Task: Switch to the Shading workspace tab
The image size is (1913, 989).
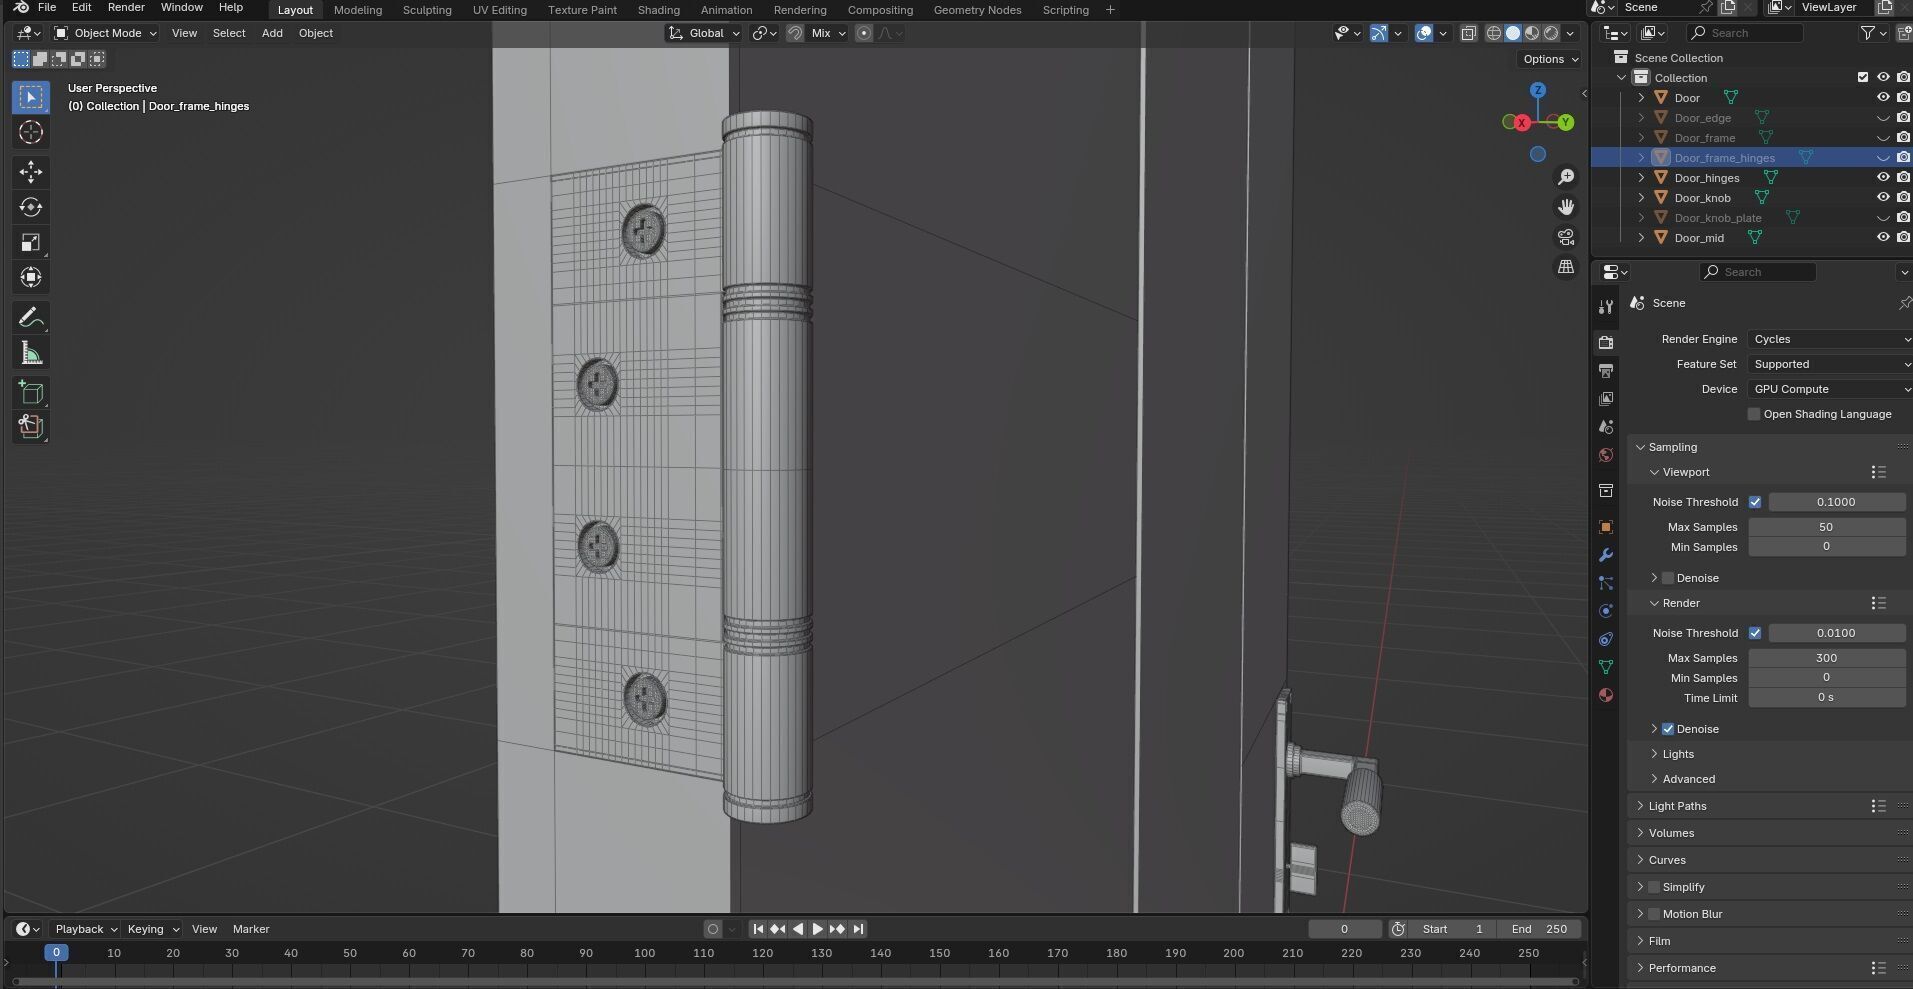Action: tap(659, 10)
